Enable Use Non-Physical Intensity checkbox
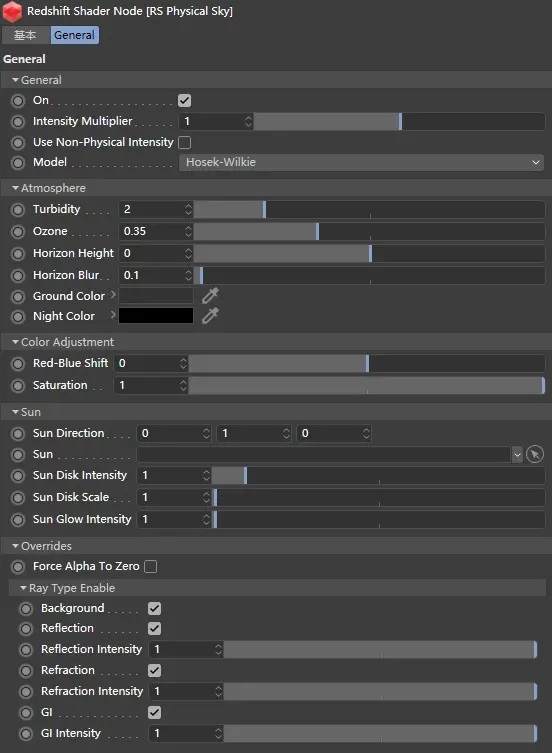This screenshot has height=753, width=552. coord(184,142)
